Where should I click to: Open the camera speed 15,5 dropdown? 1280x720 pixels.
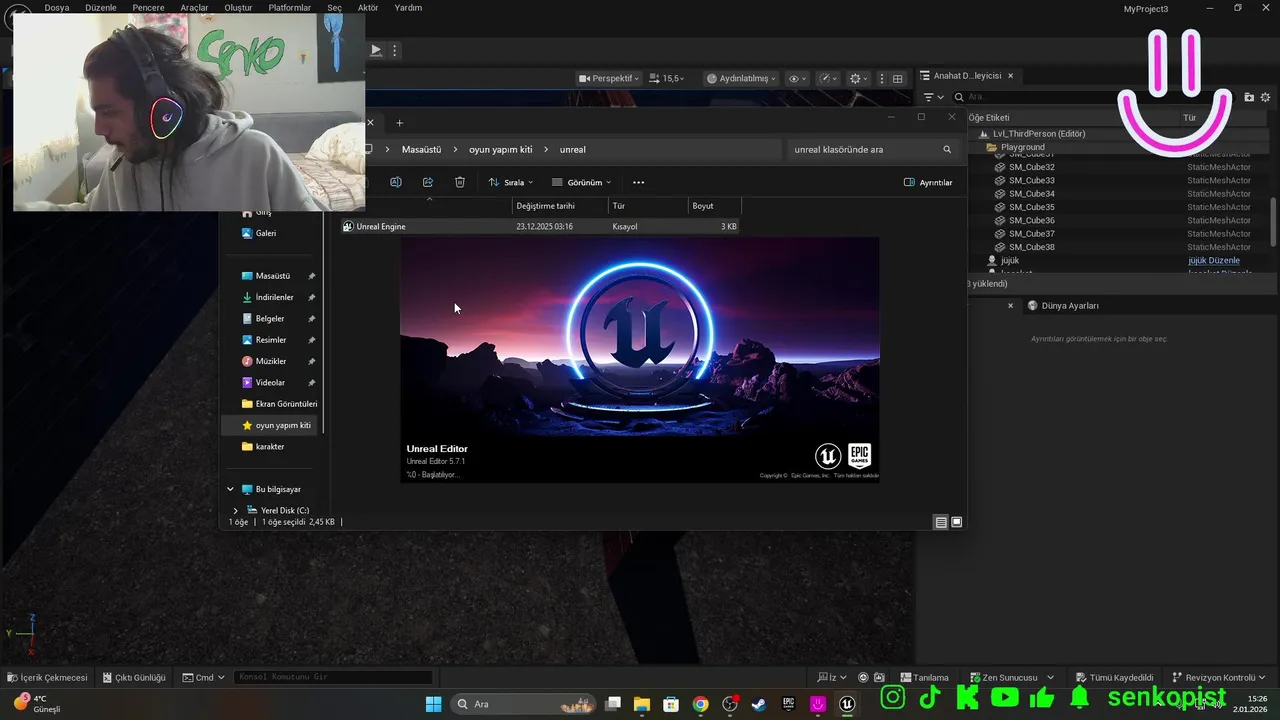[667, 78]
